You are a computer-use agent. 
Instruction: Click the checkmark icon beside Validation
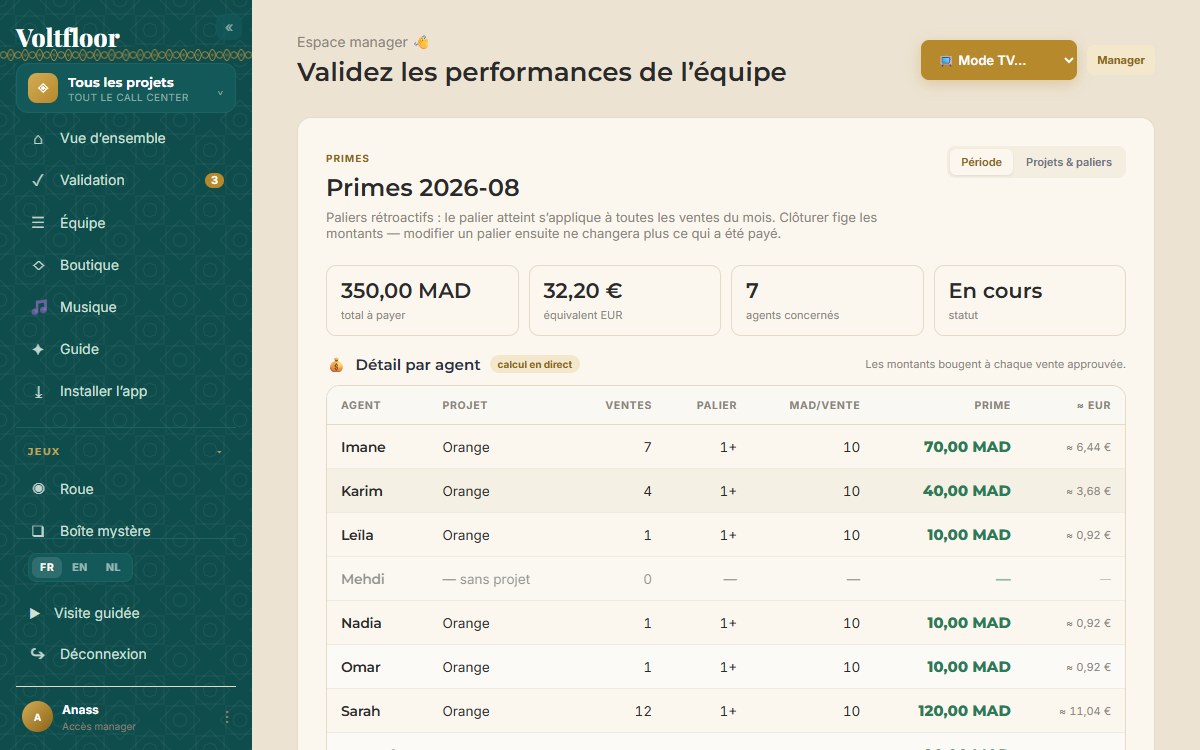click(x=38, y=181)
